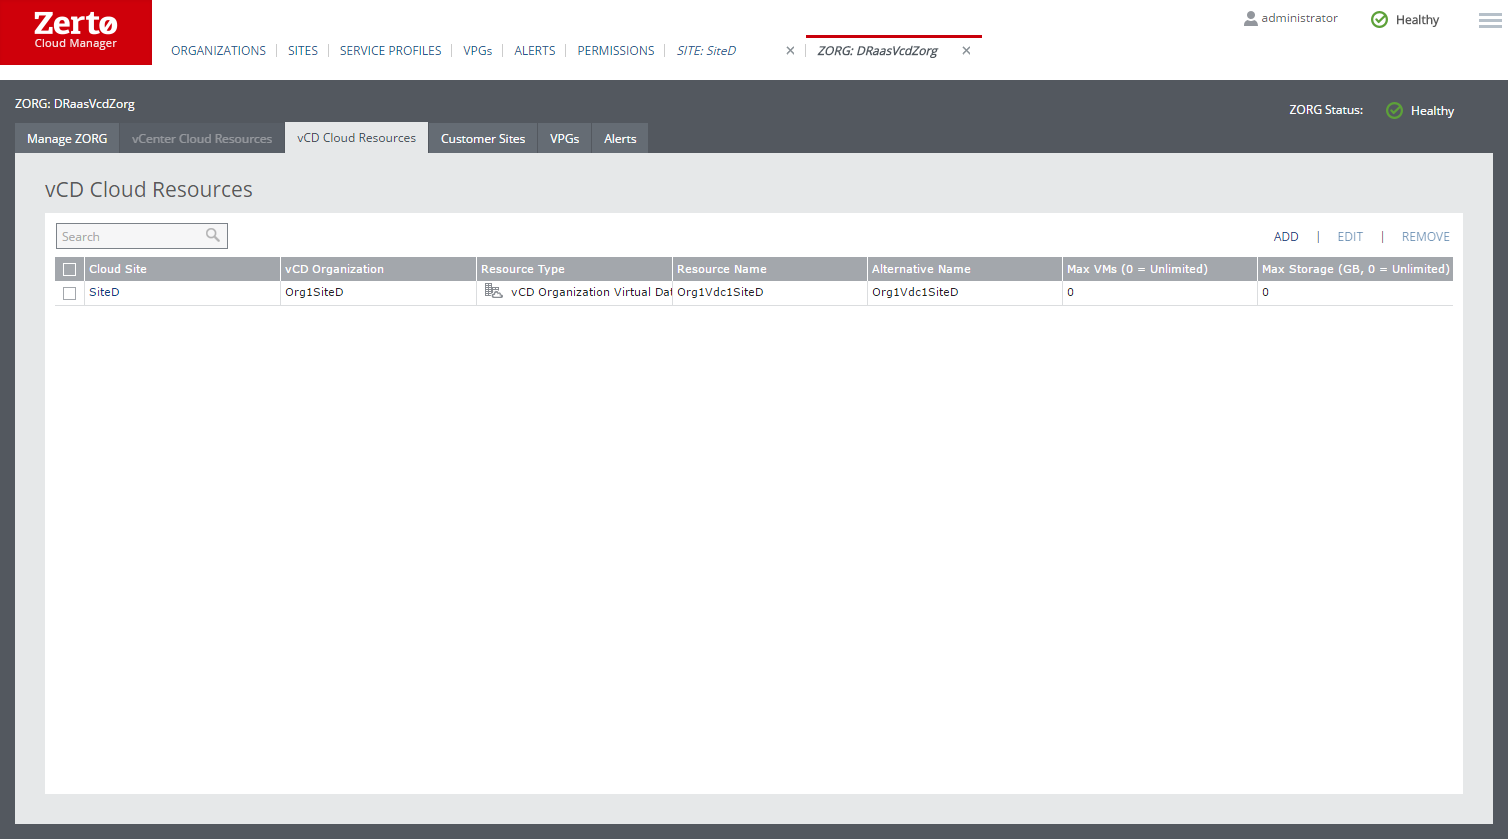Sort by the Resource Type column header
The image size is (1508, 839).
574,269
